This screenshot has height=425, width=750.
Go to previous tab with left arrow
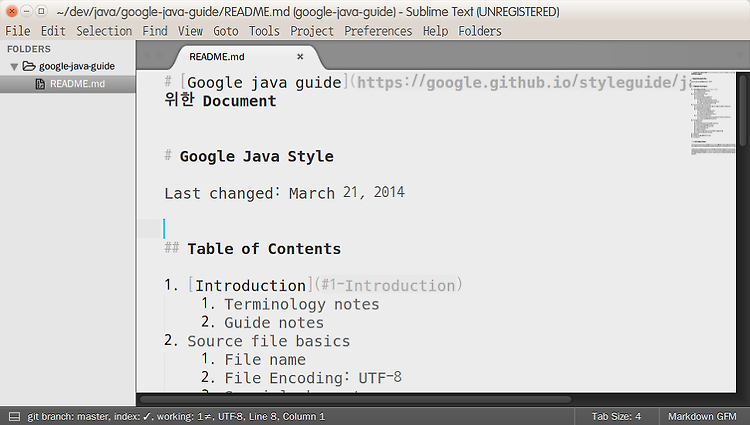[147, 55]
